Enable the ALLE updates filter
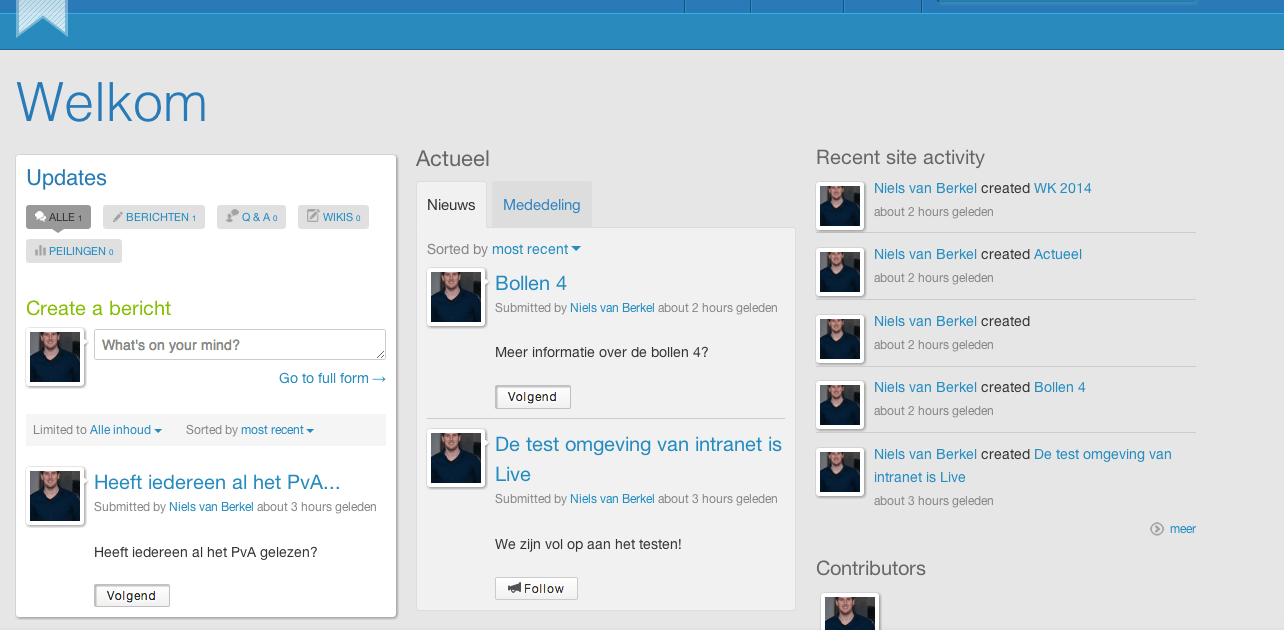Screen dimensions: 1284x630 point(58,216)
